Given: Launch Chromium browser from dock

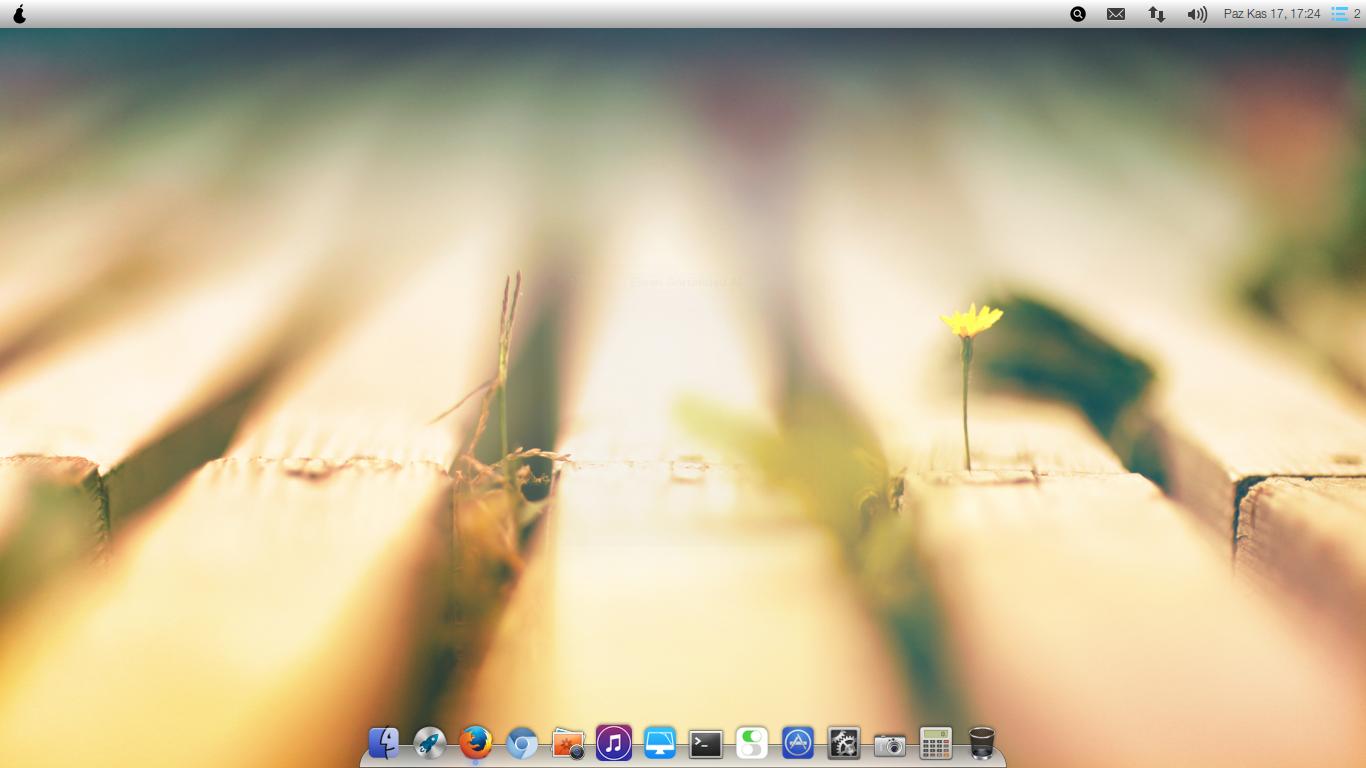Looking at the screenshot, I should point(522,743).
